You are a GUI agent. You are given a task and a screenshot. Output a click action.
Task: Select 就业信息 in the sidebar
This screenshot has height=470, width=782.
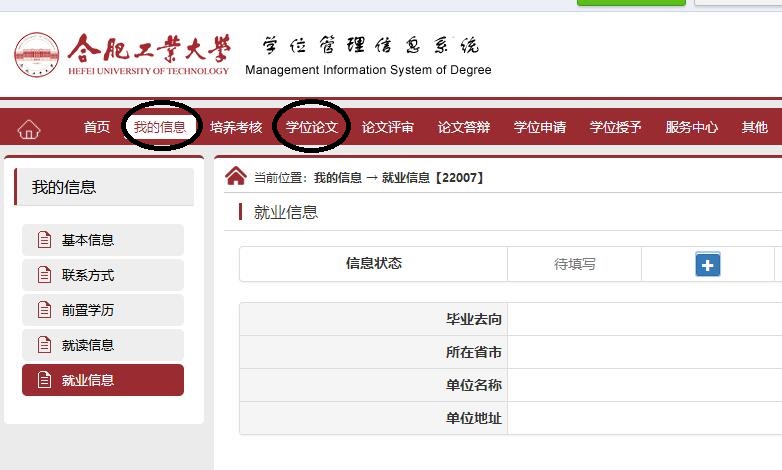tap(103, 380)
